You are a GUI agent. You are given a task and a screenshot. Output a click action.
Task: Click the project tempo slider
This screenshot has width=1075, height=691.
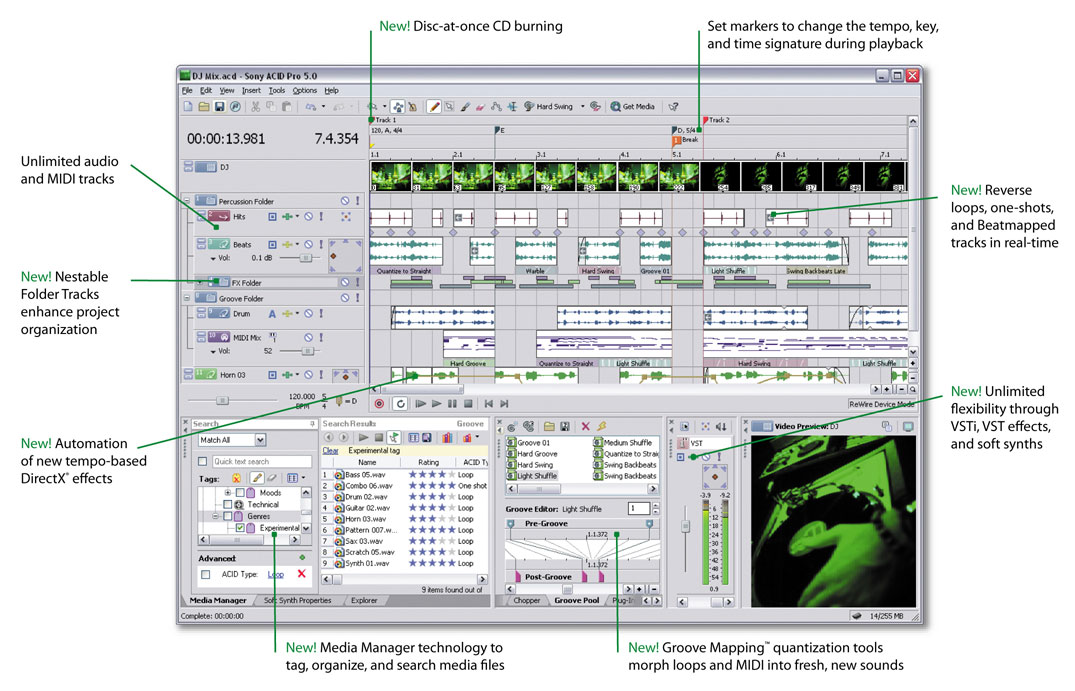coord(222,400)
